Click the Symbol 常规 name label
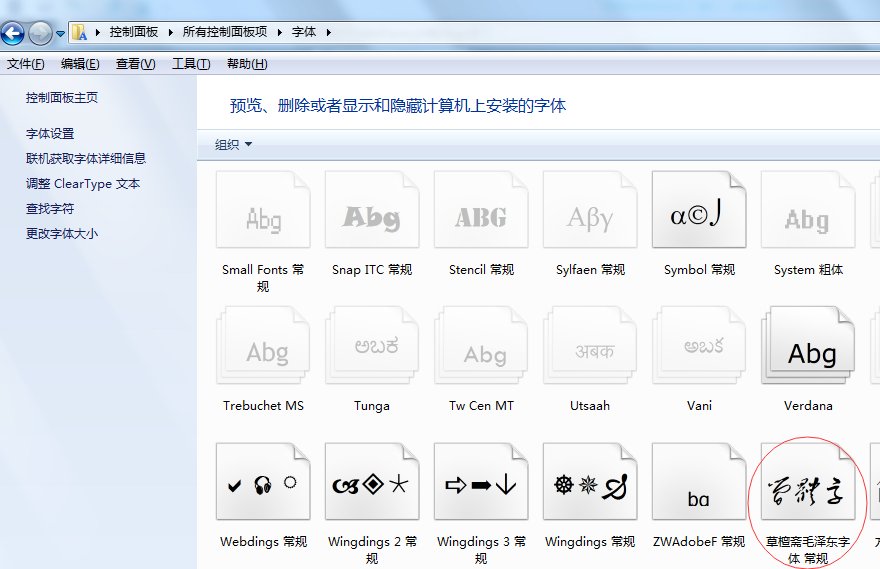The height and width of the screenshot is (569, 880). click(x=699, y=270)
